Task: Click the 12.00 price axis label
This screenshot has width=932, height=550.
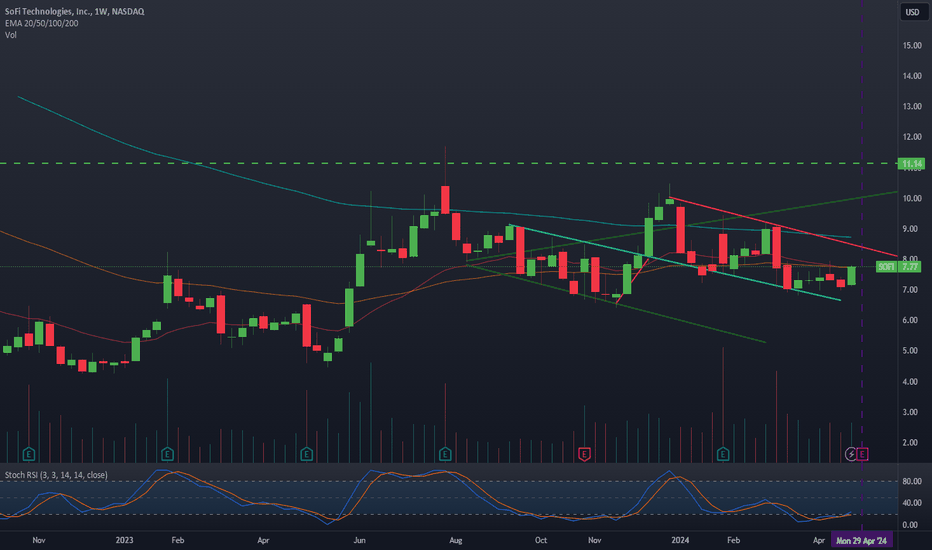Action: [912, 137]
